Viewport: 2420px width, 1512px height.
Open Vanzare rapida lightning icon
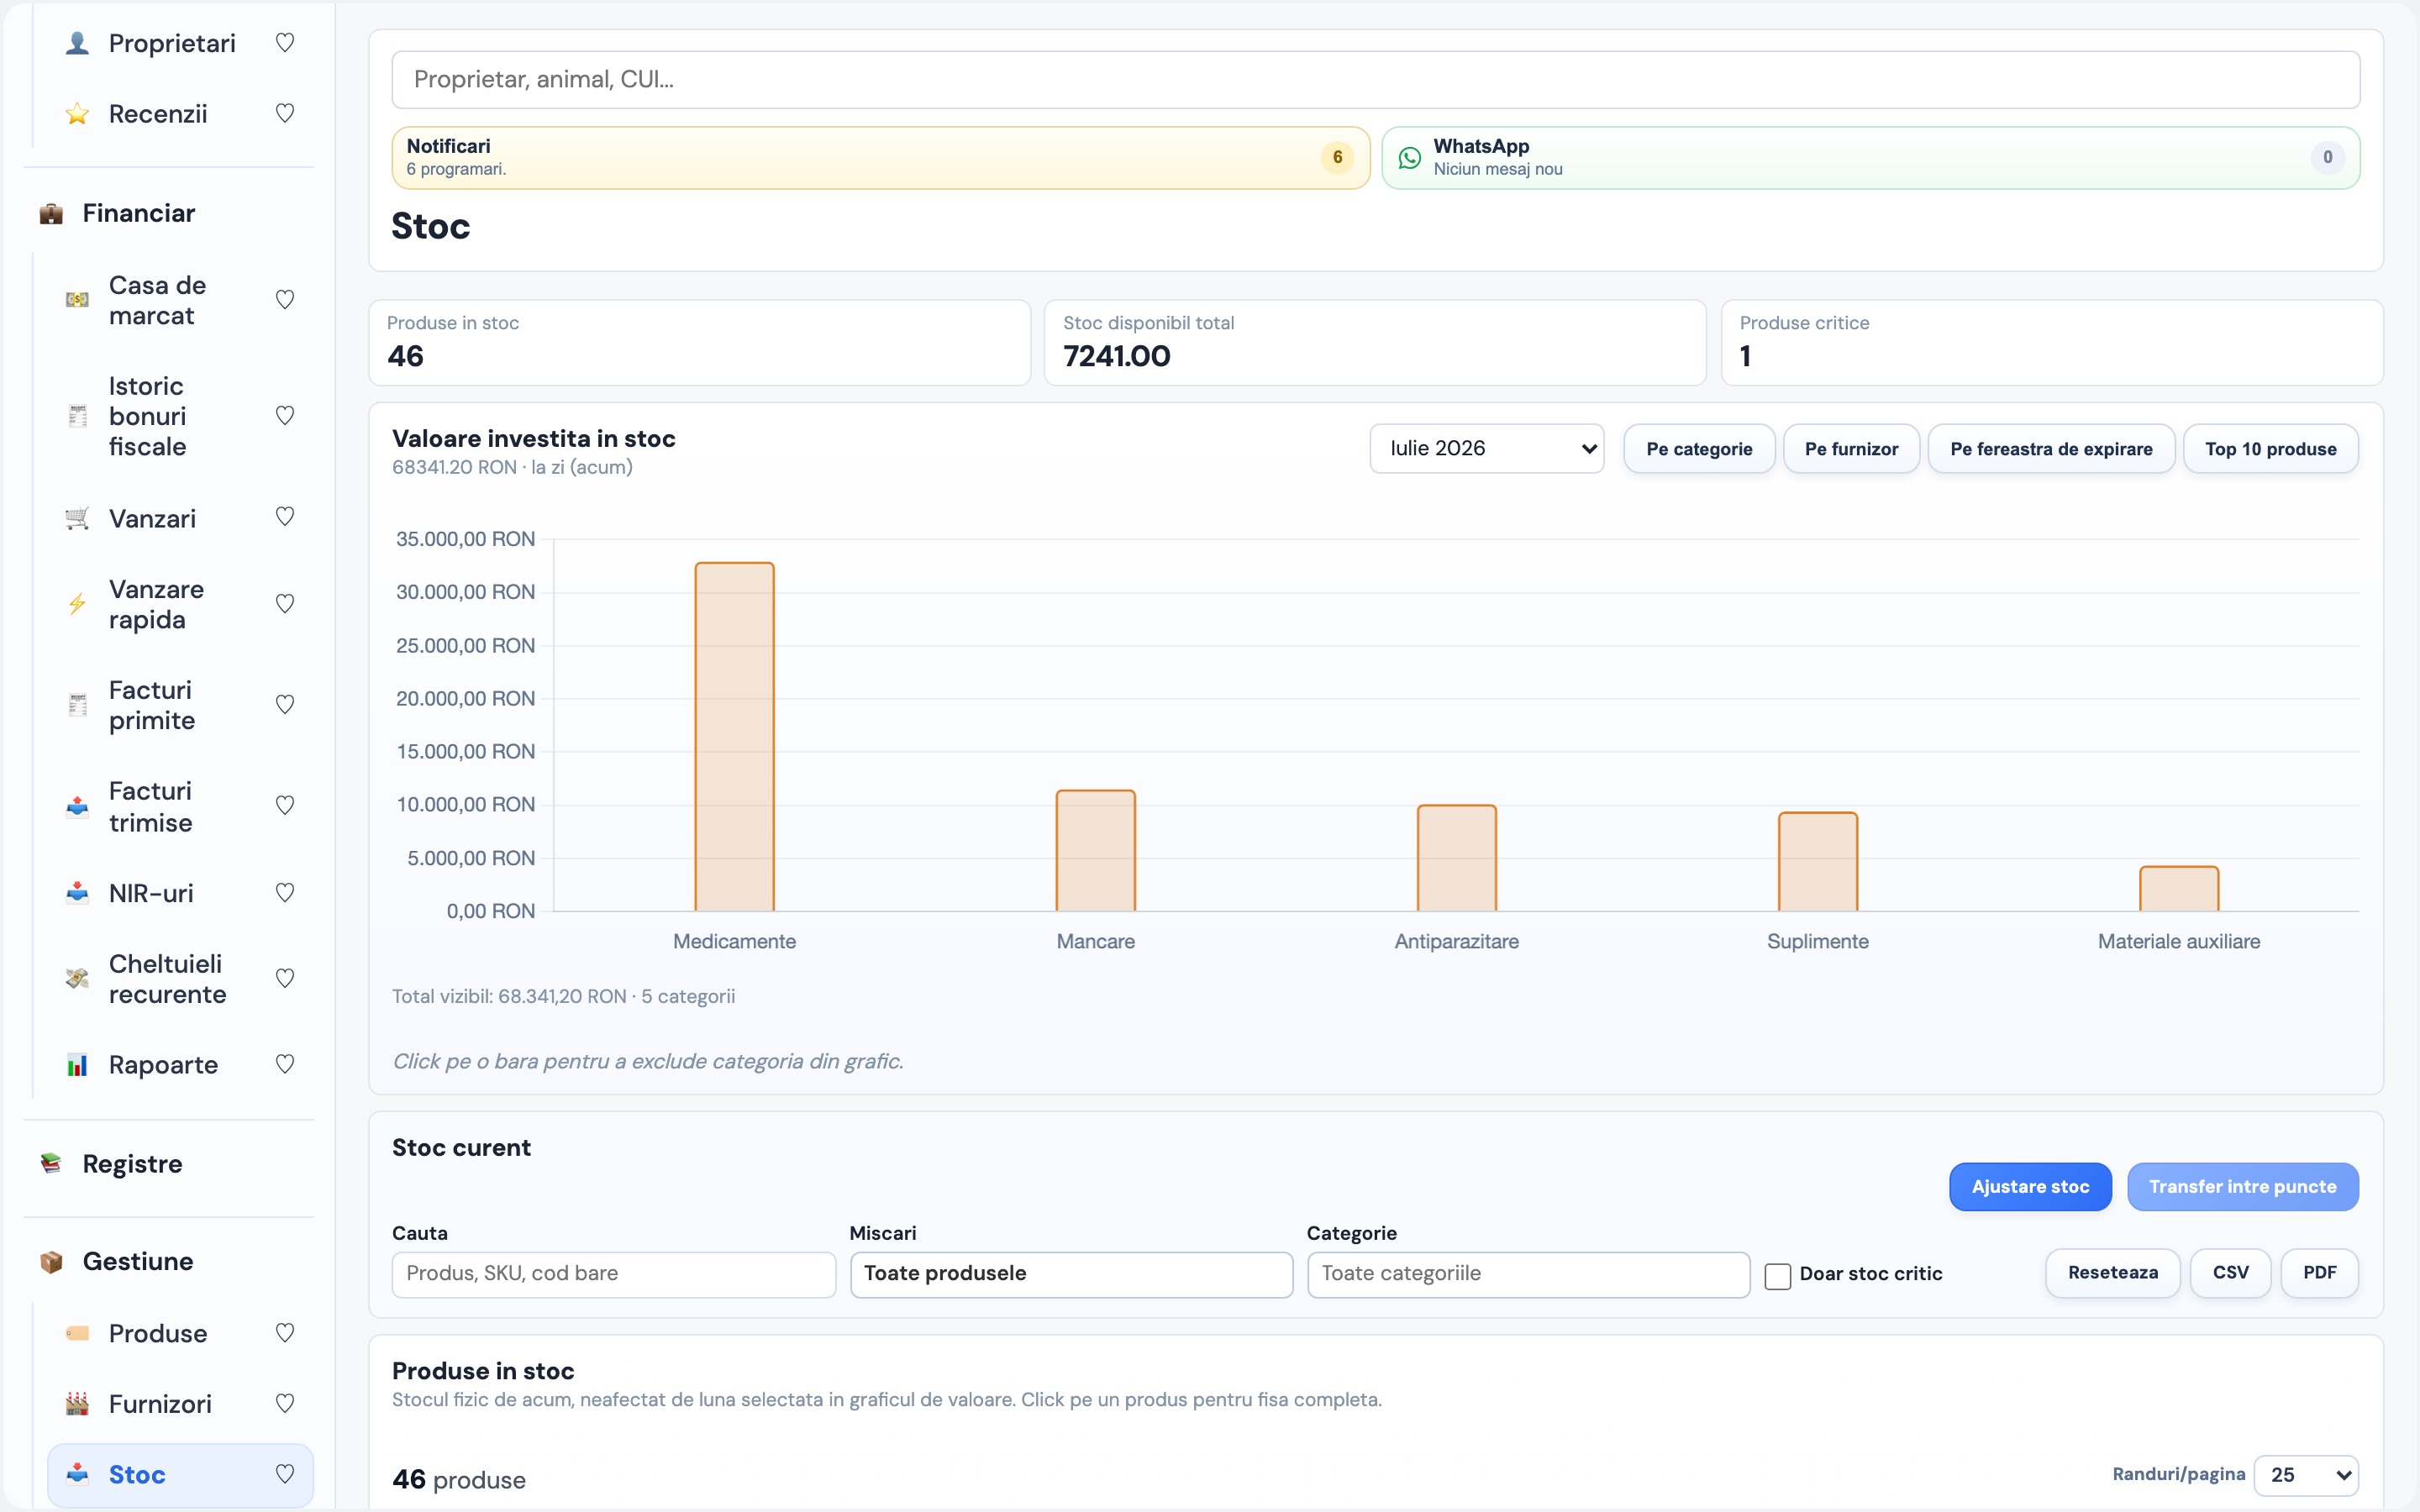coord(77,604)
